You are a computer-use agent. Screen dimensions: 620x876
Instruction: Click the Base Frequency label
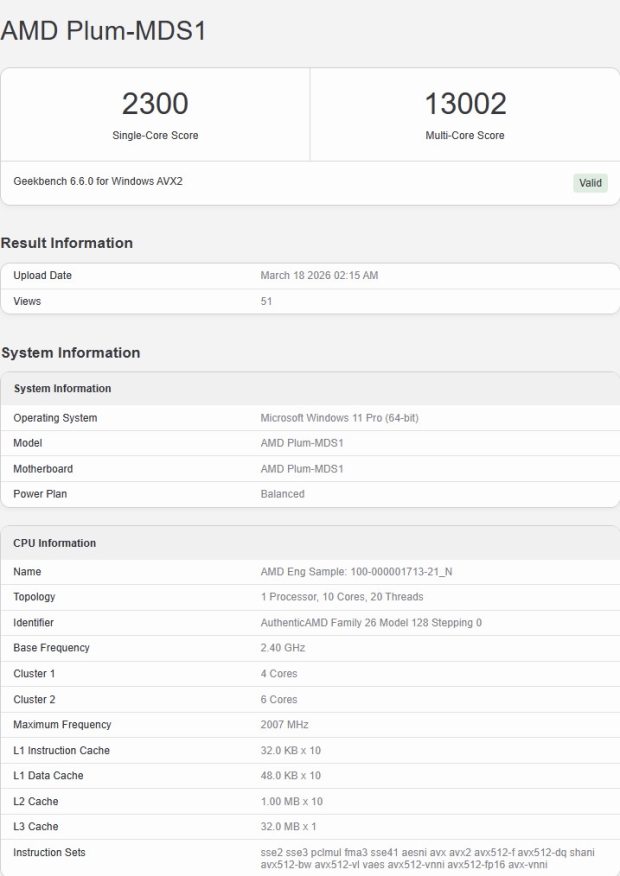click(x=51, y=648)
